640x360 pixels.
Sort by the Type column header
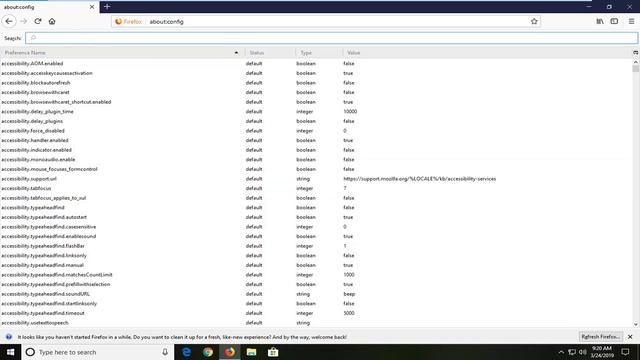point(319,53)
